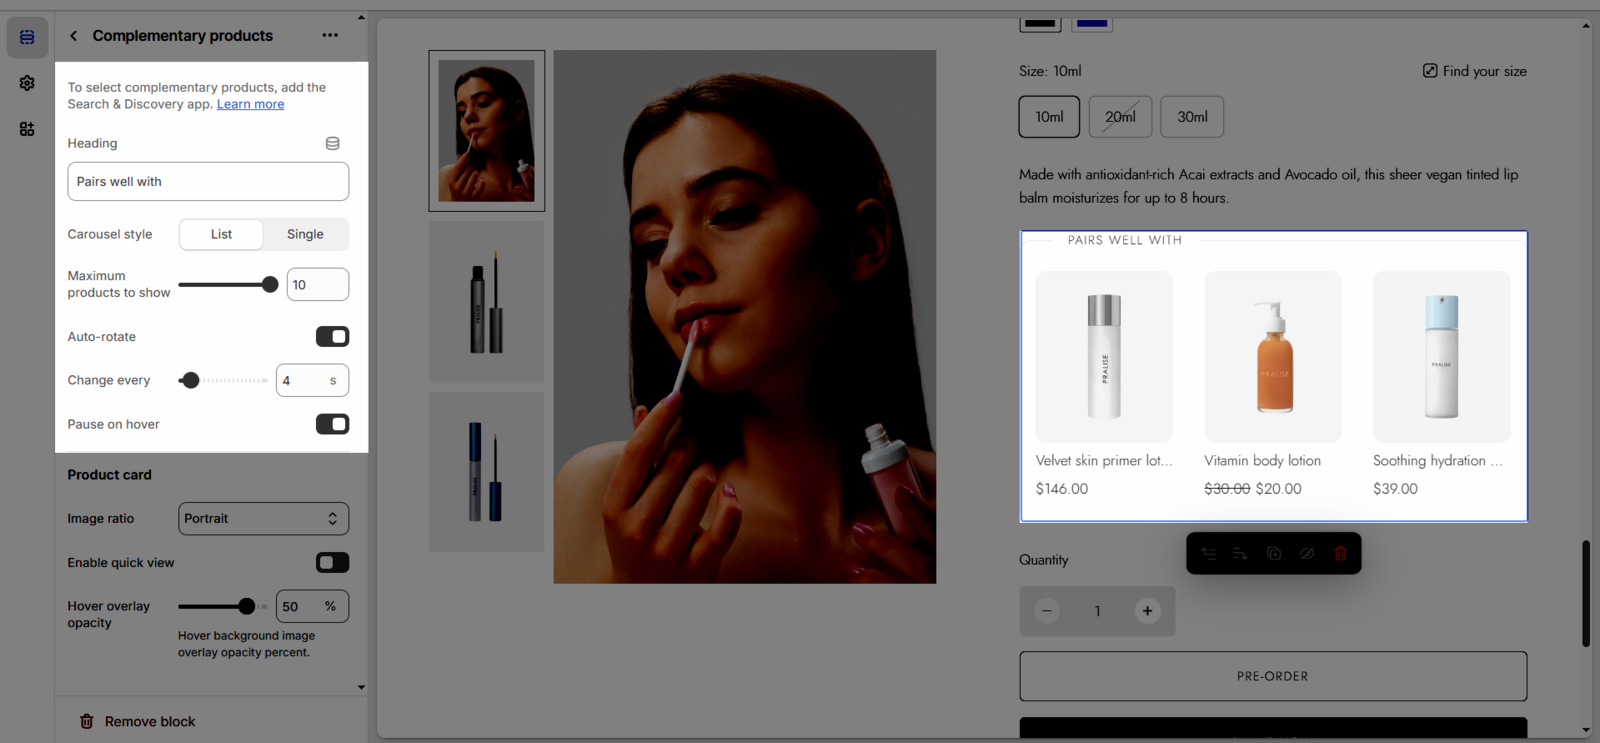The width and height of the screenshot is (1600, 743).
Task: Hide block using crossed-eye toolbar icon
Action: [1307, 553]
